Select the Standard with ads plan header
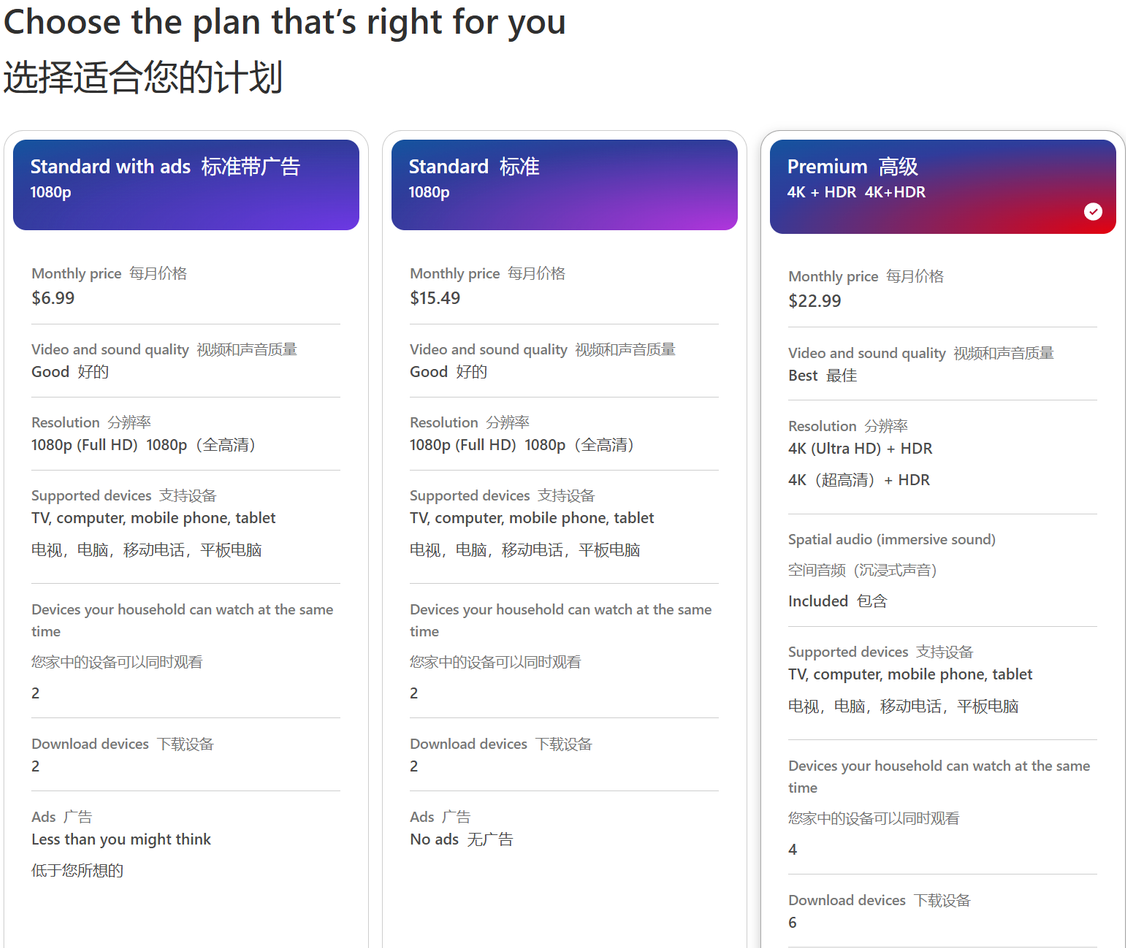 [x=186, y=185]
